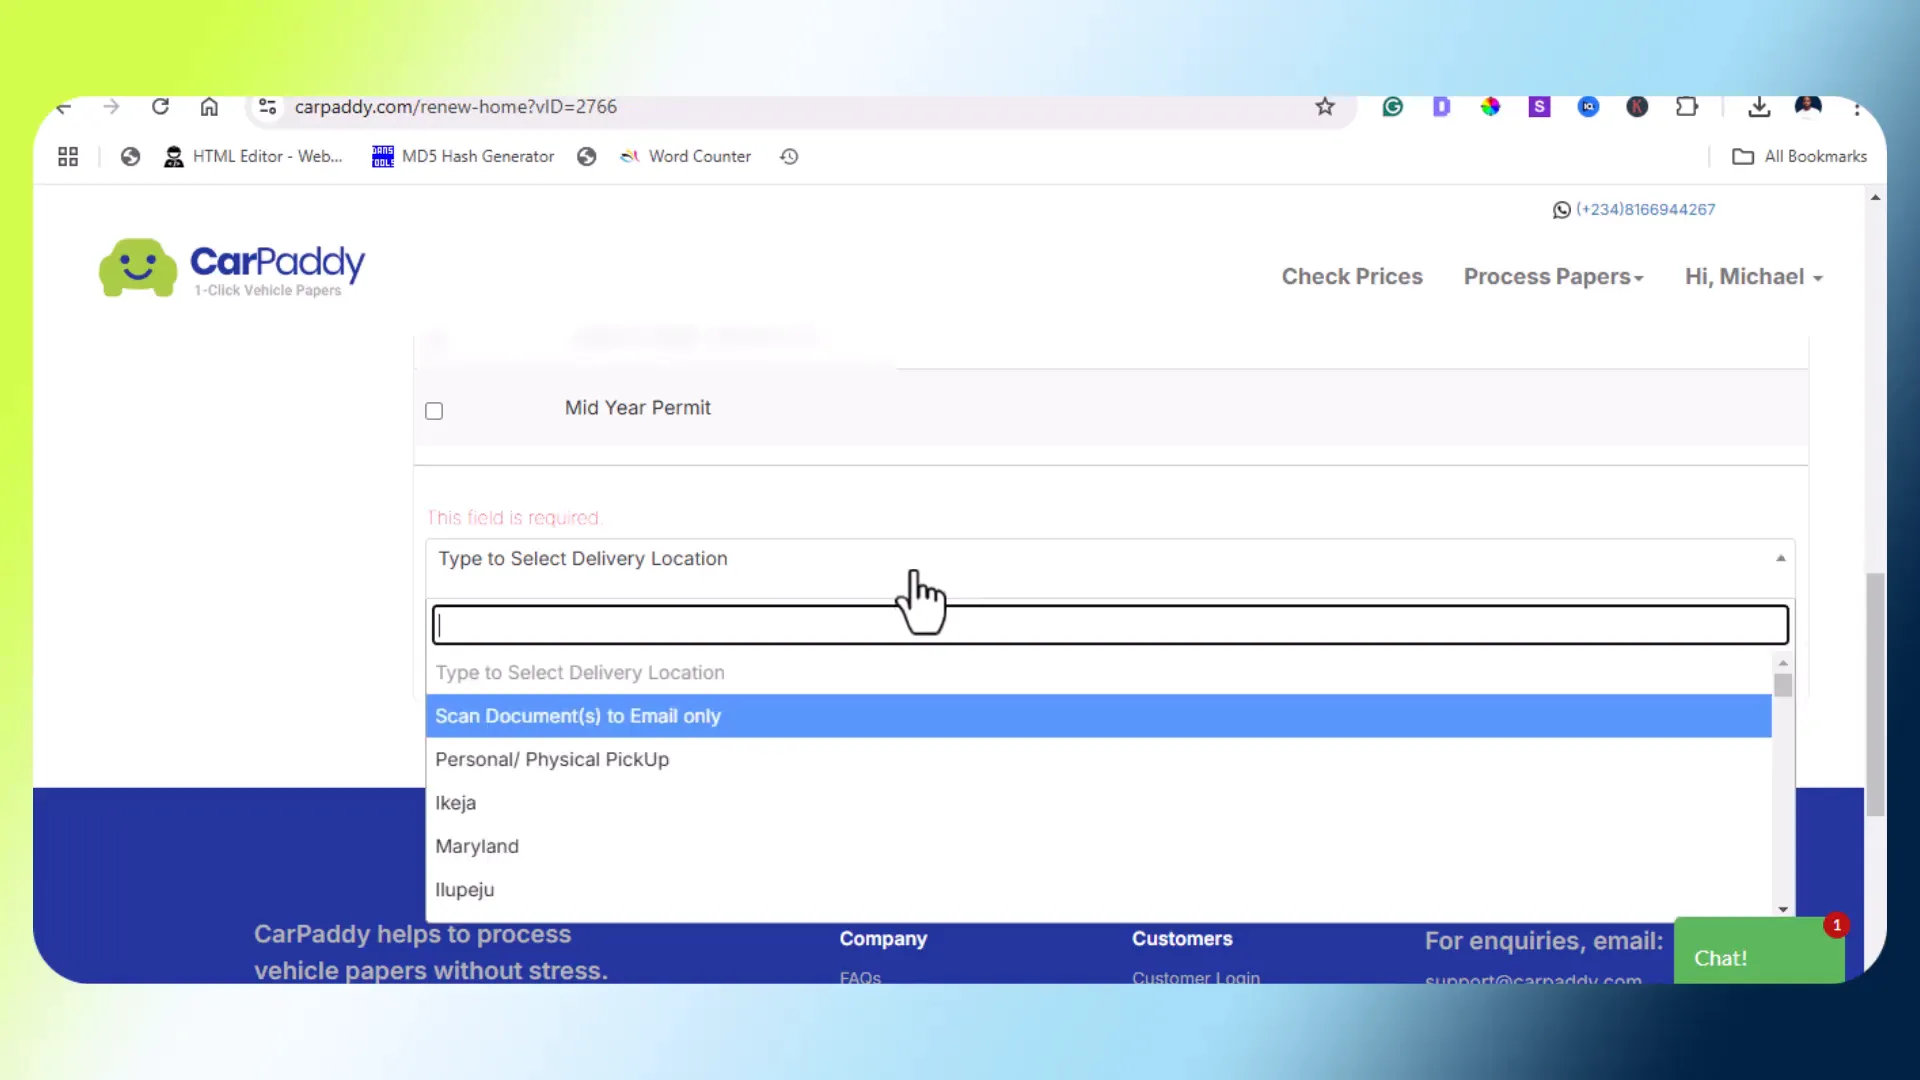Open Word Counter bookmark
1920x1080 pixels.
tap(685, 157)
